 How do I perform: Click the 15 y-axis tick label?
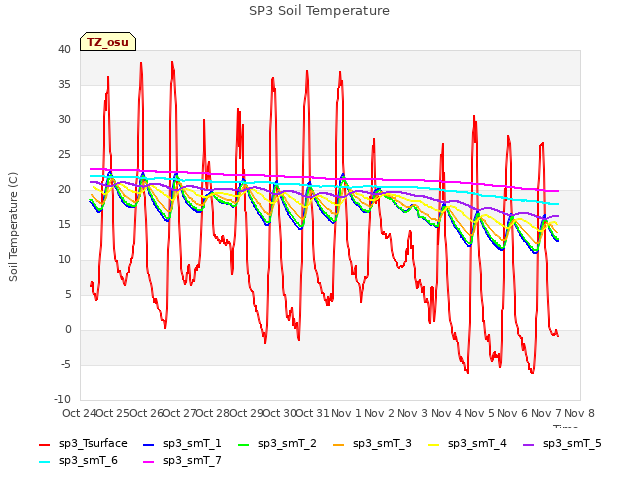pos(64,224)
